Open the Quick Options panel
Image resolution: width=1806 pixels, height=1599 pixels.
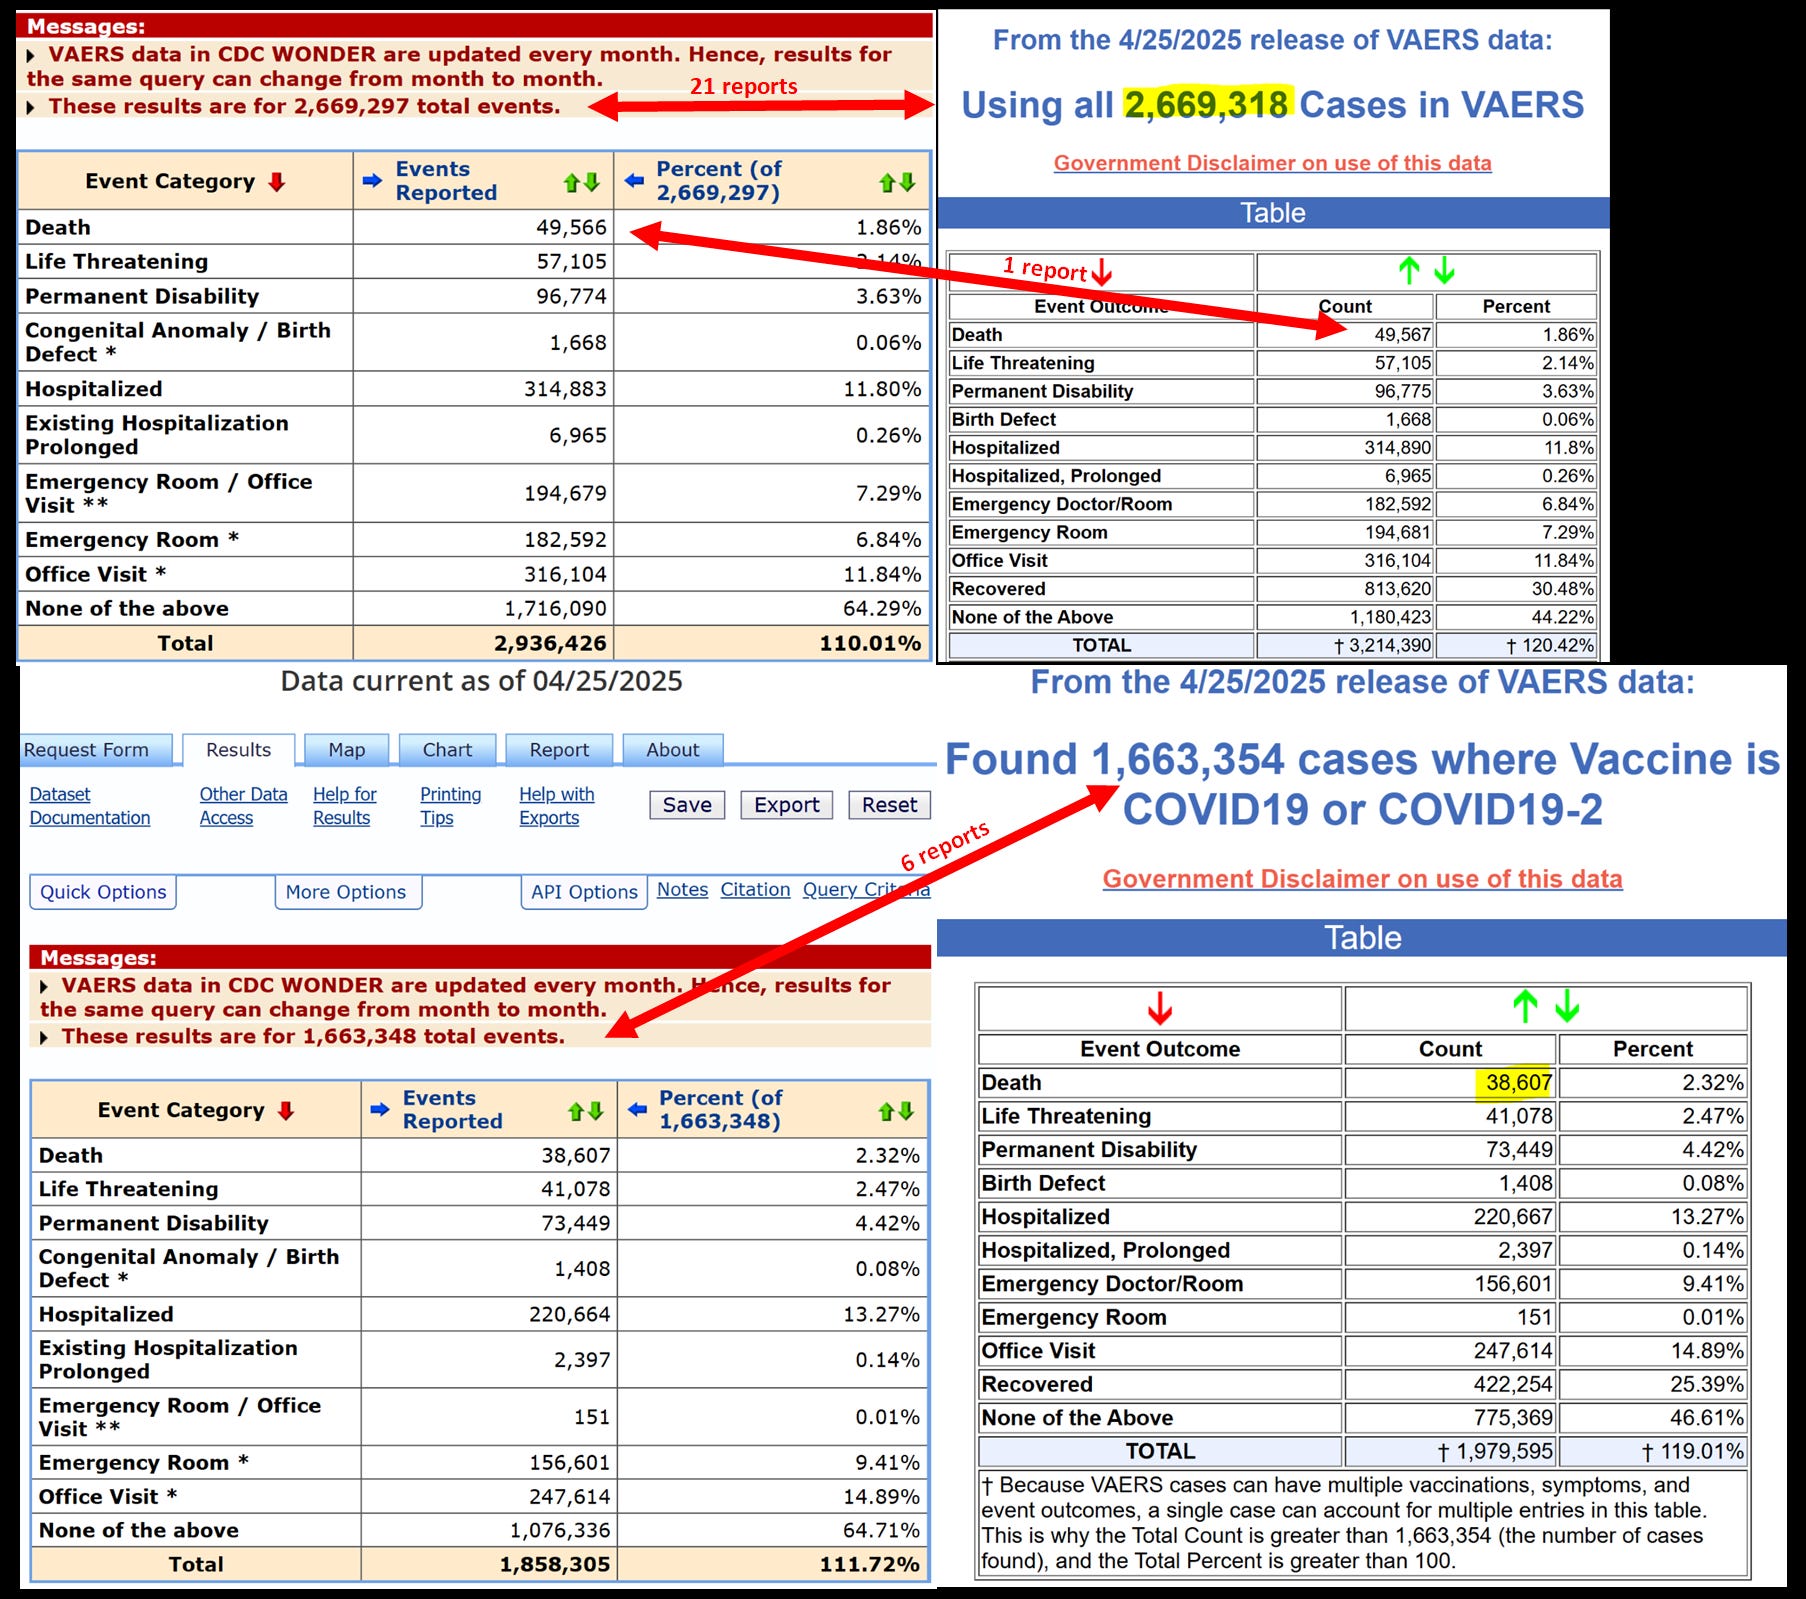[x=103, y=892]
